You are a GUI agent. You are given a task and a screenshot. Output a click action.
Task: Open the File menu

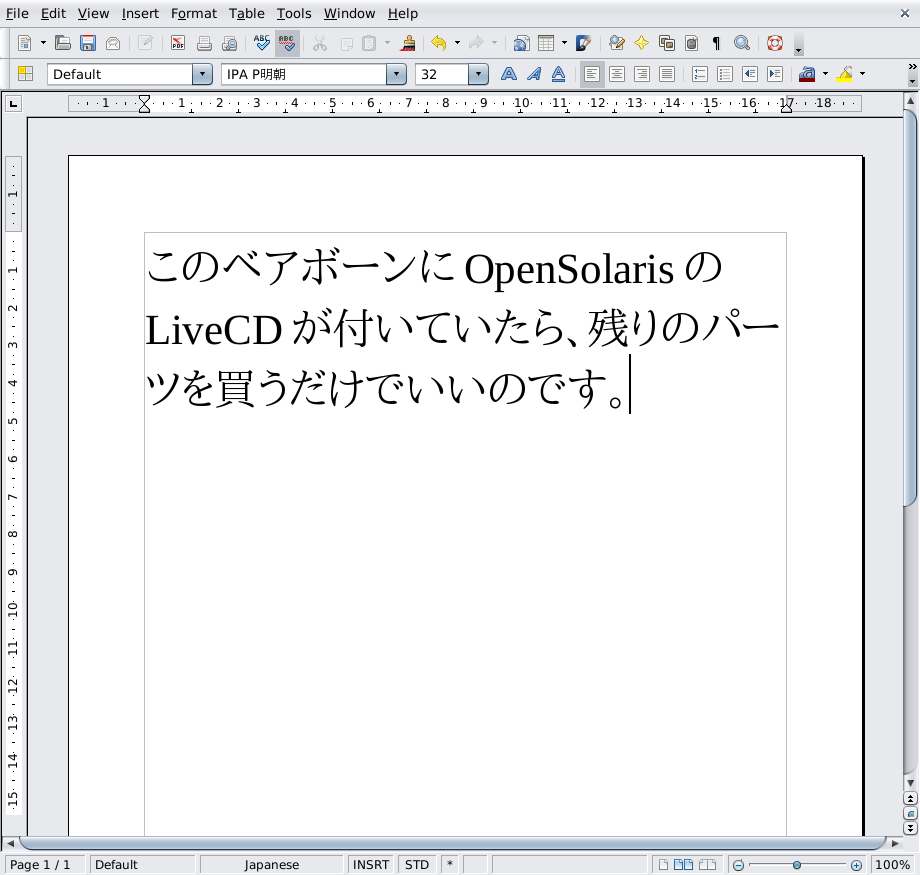point(17,13)
